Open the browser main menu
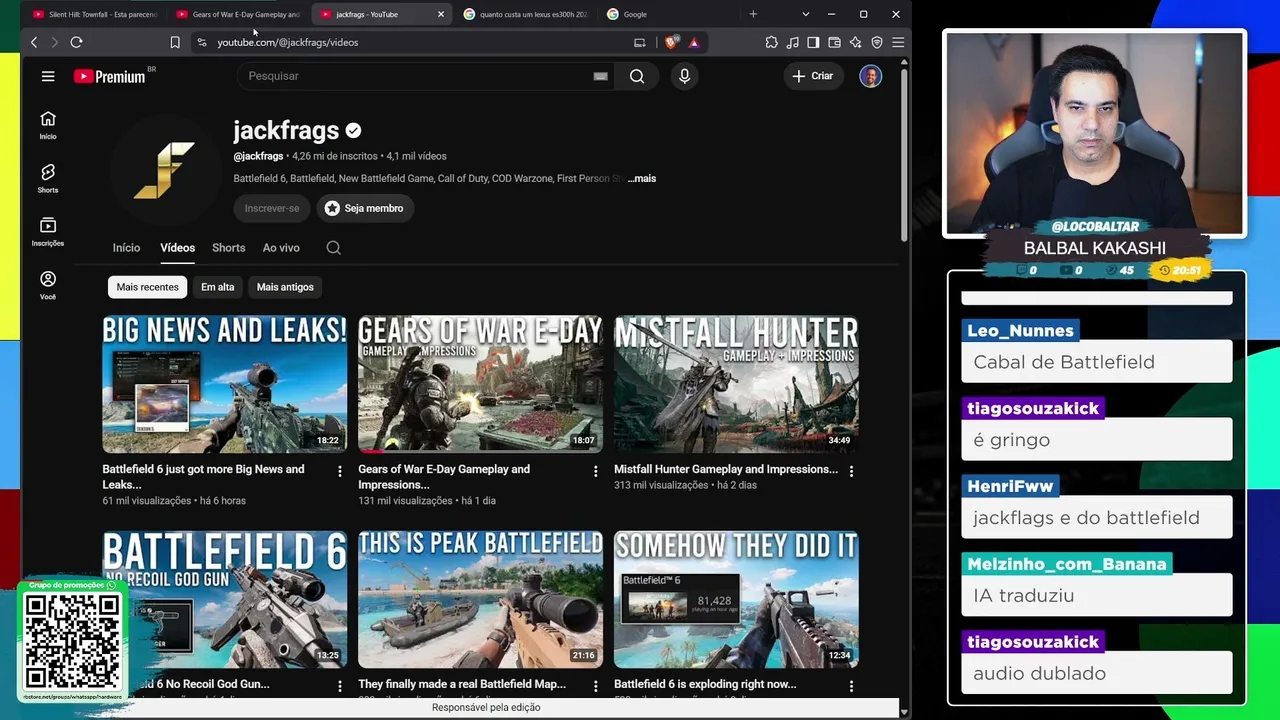Screen dimensions: 1280x720 coord(898,42)
